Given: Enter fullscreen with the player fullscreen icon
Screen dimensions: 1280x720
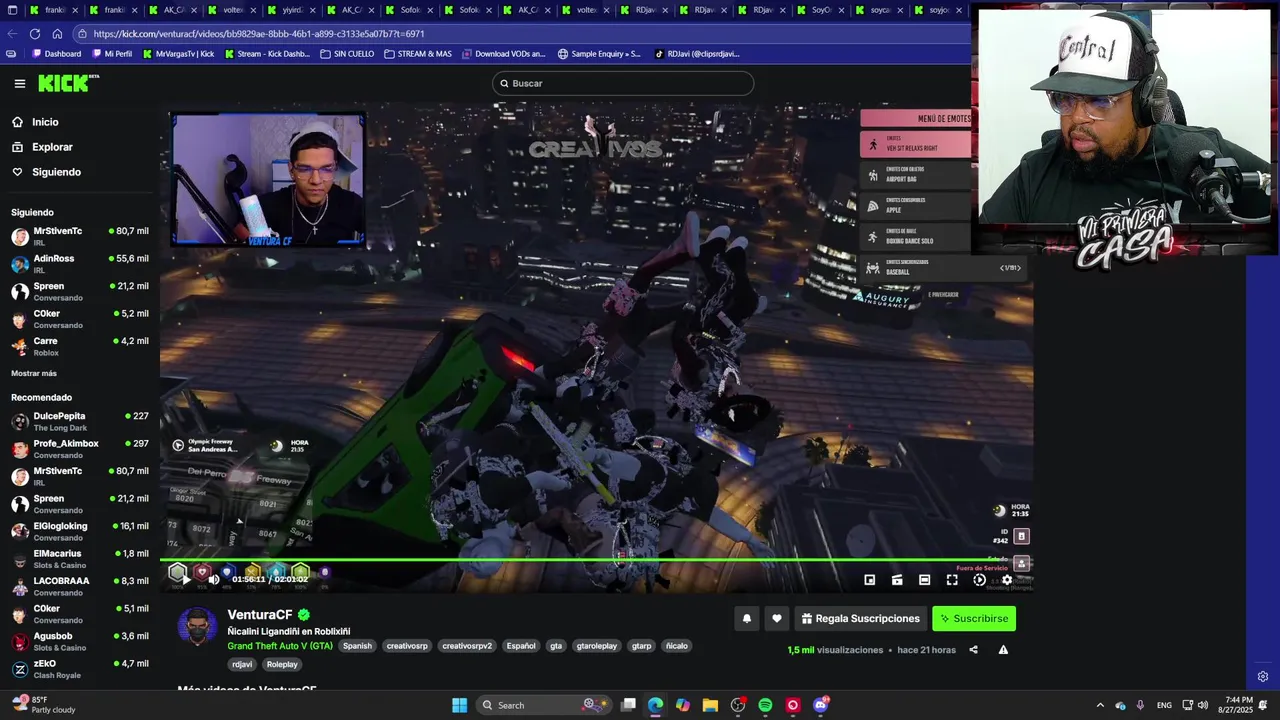Looking at the screenshot, I should tap(952, 580).
